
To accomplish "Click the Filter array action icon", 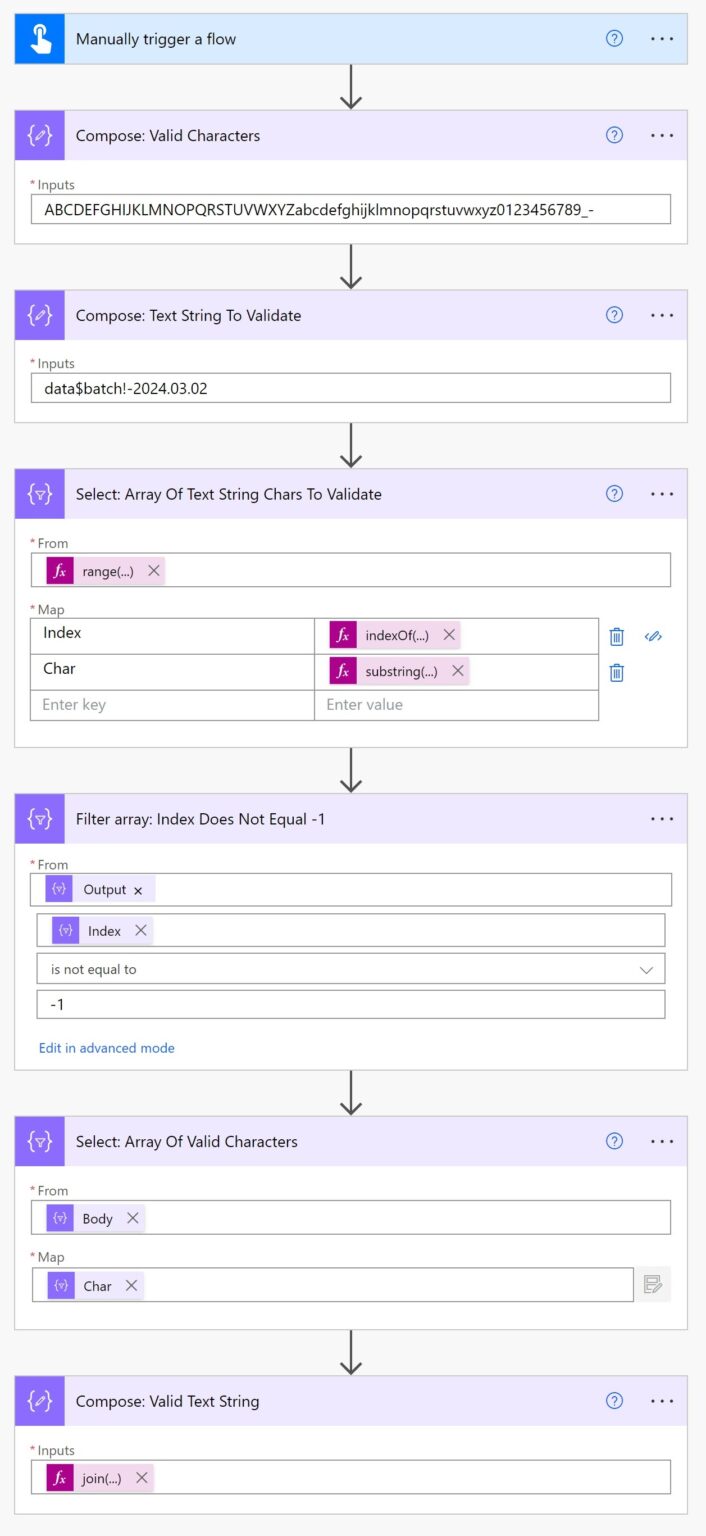I will click(x=38, y=818).
